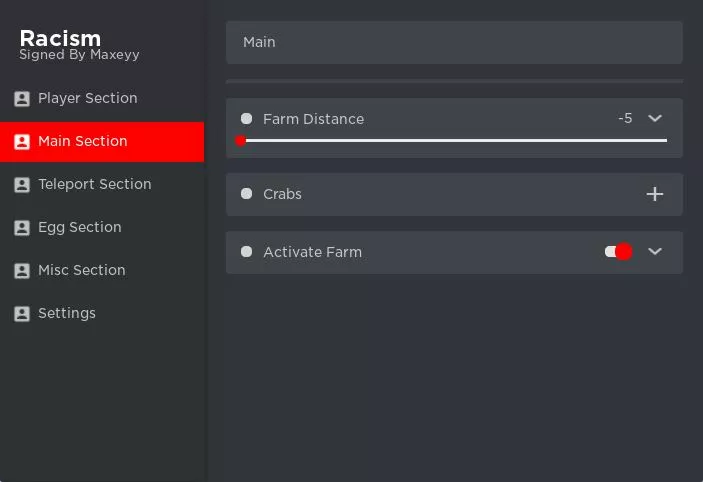Click the Farm Distance slider track

coord(454,141)
